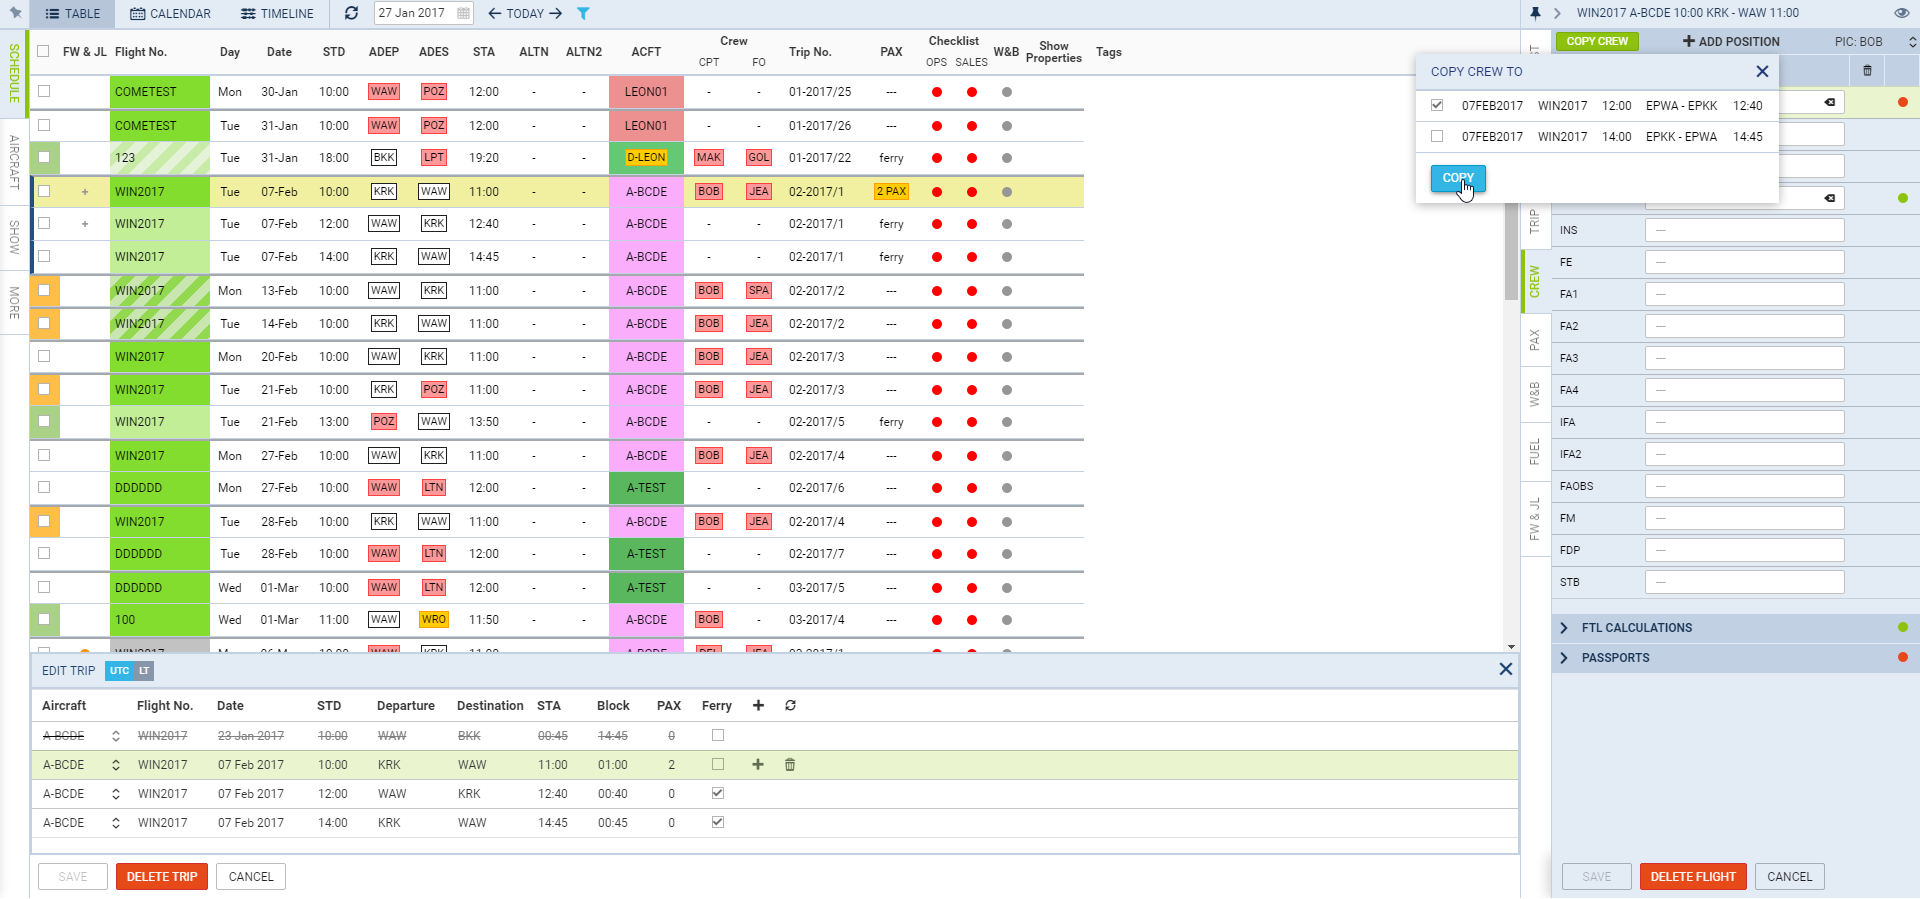
Task: Enable Ferry for the 10:00 KRK-WAW leg
Action: [x=717, y=764]
